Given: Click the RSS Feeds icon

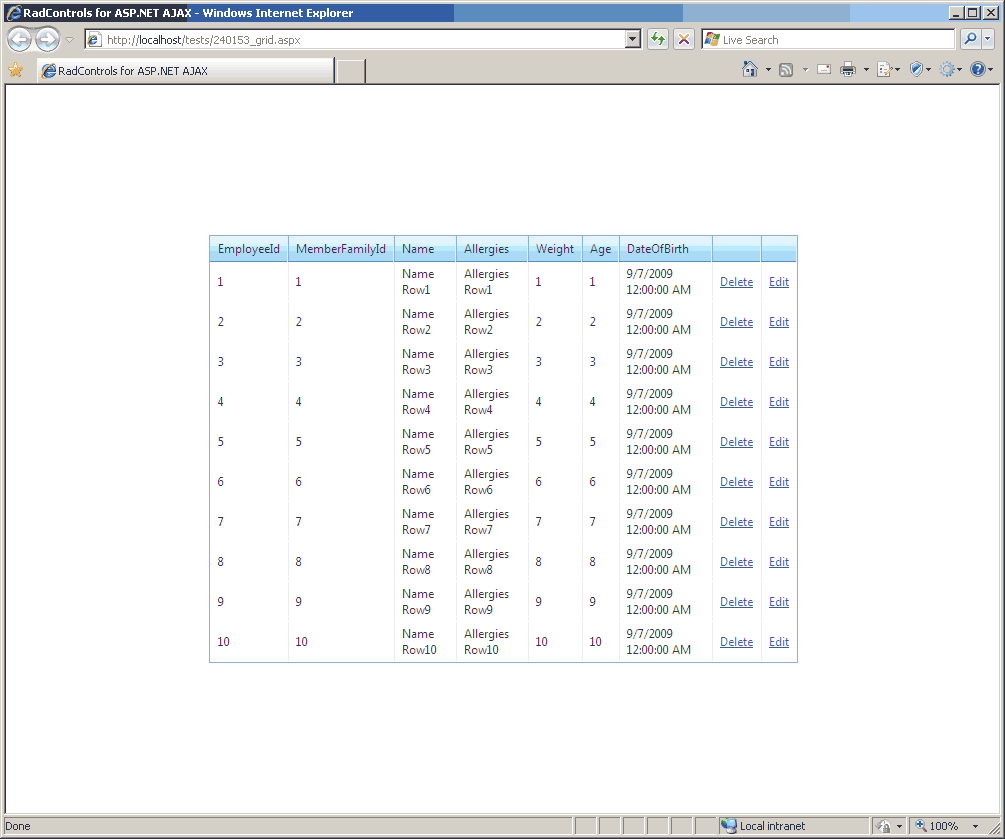Looking at the screenshot, I should (x=786, y=70).
